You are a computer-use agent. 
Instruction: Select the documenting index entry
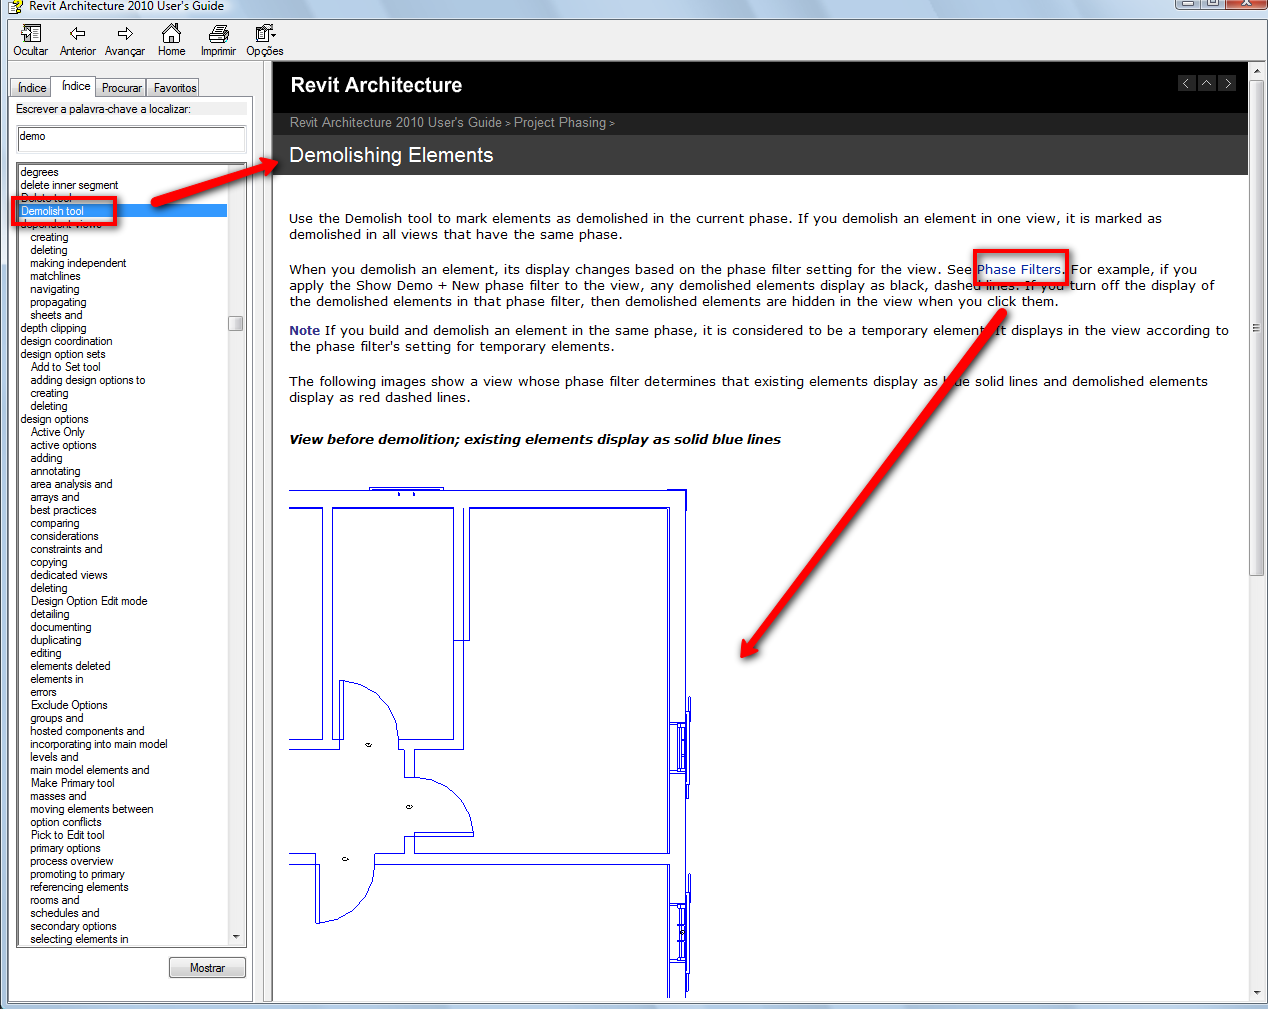(x=60, y=627)
